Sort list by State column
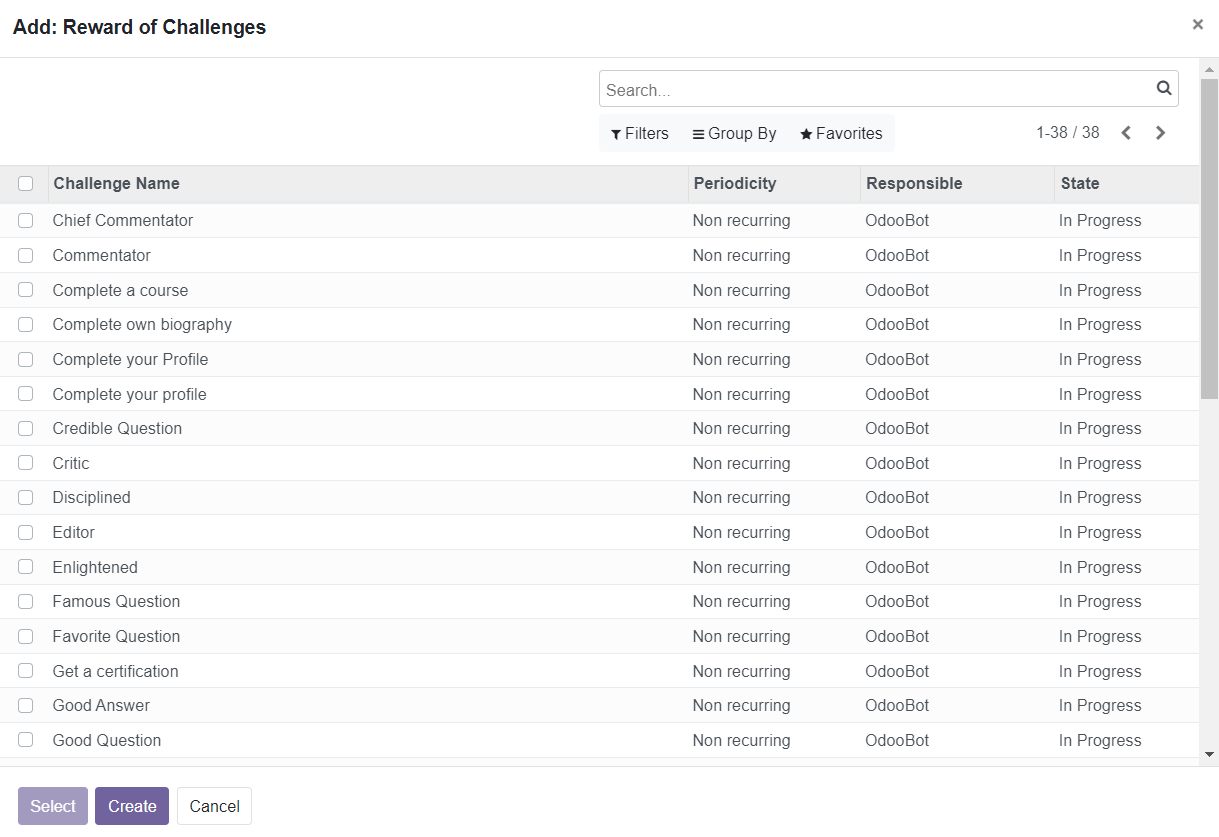 pos(1079,184)
